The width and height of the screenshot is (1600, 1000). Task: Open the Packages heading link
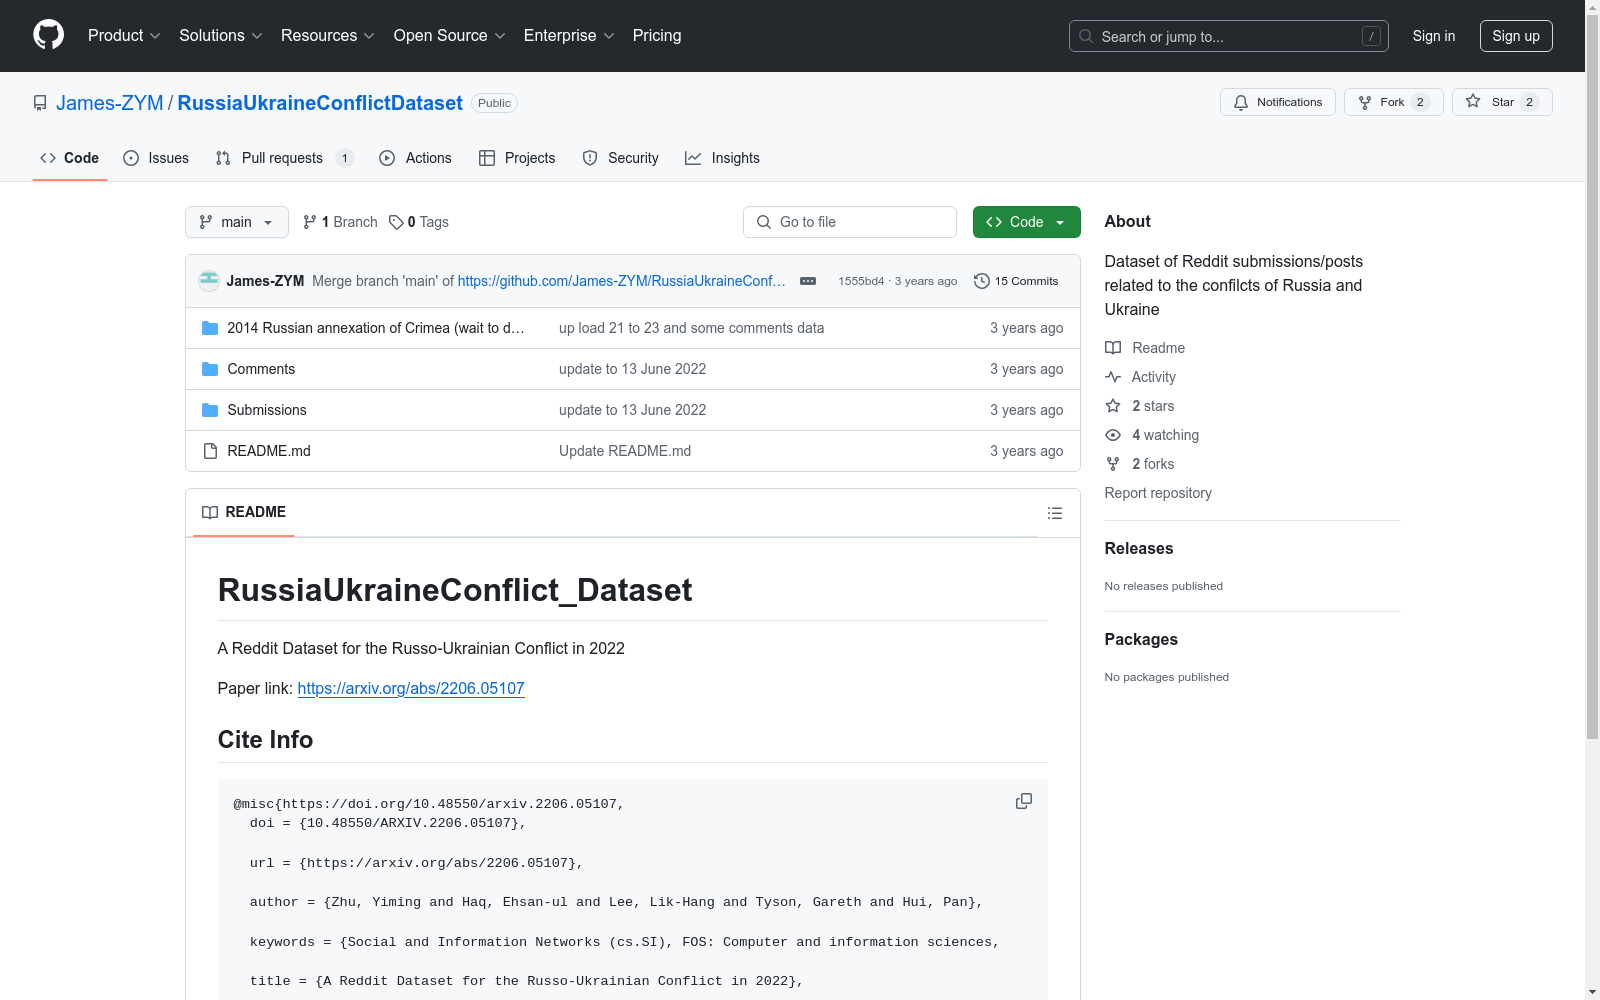tap(1141, 639)
